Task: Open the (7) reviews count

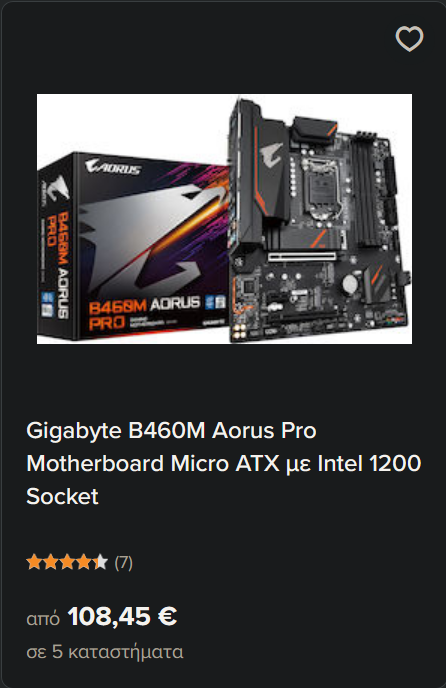Action: click(123, 563)
